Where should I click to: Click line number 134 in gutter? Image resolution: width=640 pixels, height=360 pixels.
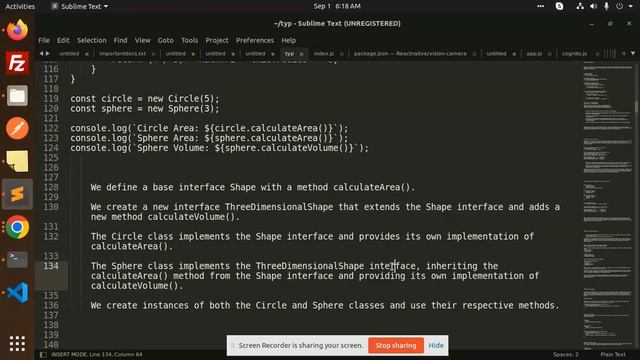(51, 266)
